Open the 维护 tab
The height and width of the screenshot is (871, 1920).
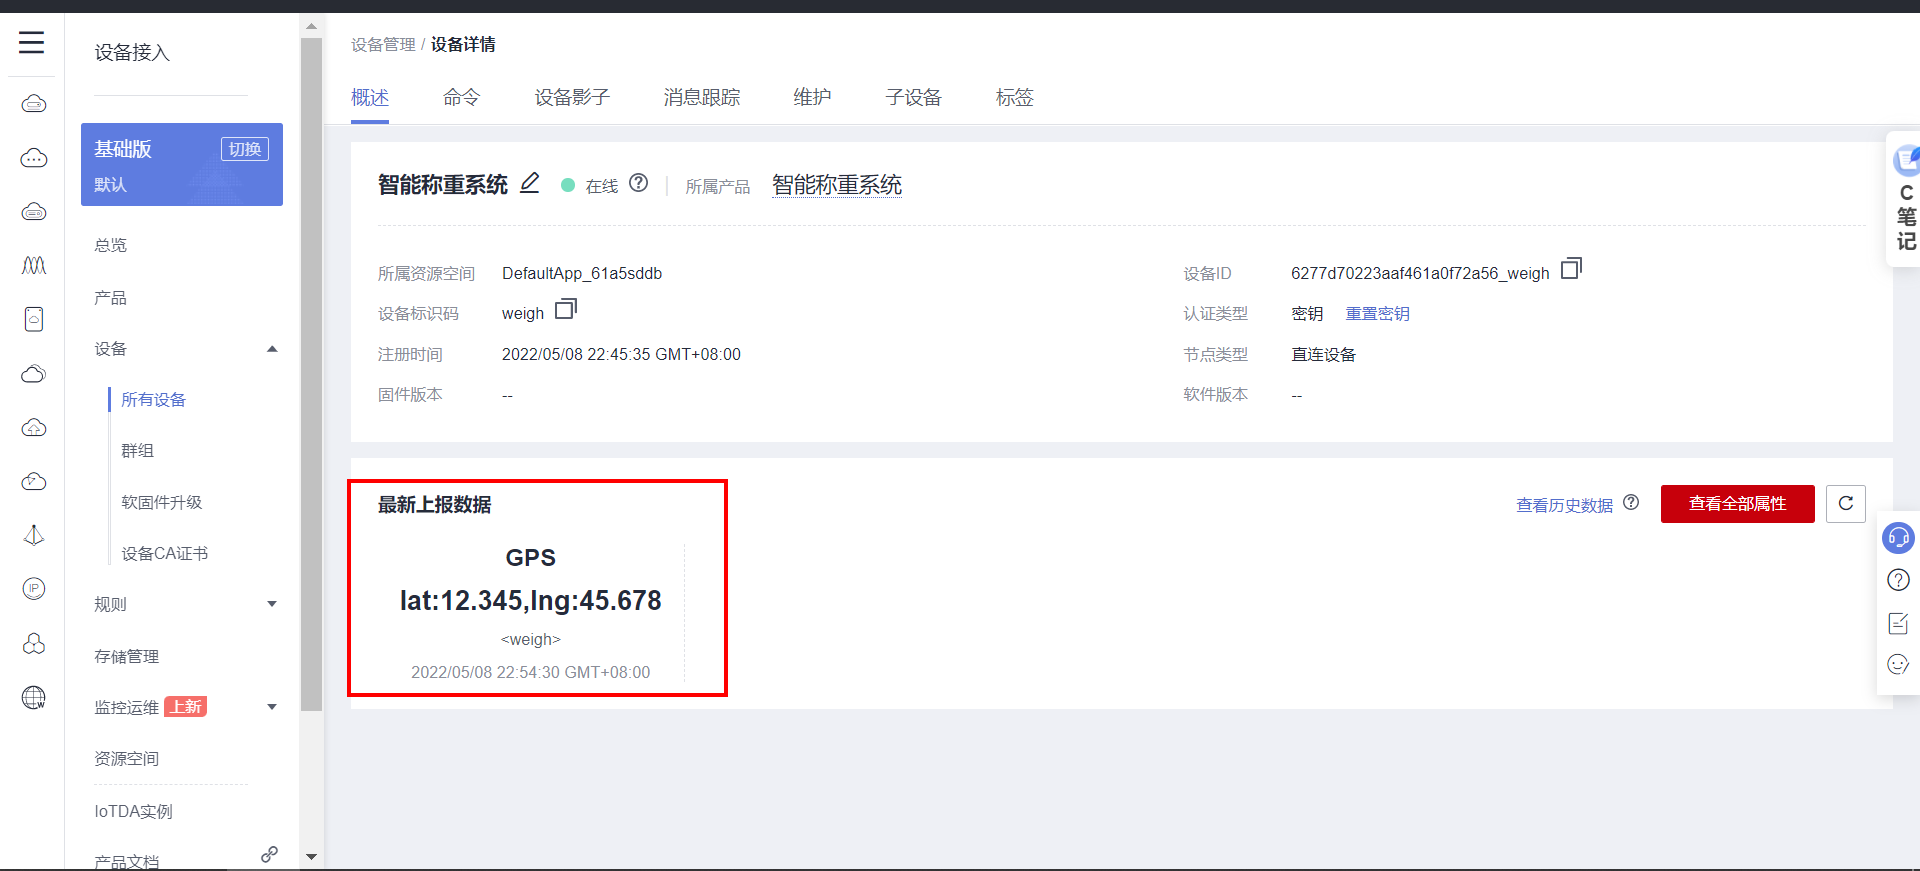(x=812, y=97)
